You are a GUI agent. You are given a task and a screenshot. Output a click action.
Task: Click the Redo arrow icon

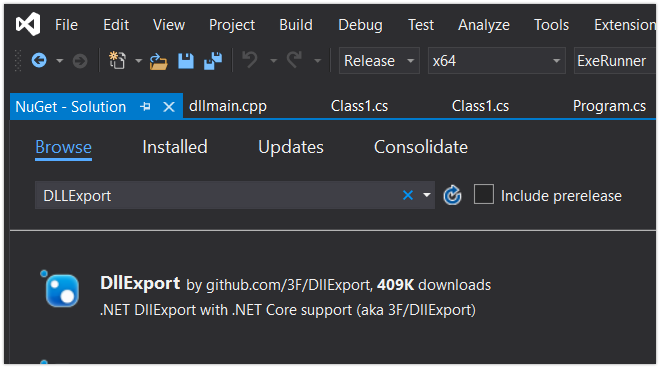pos(294,60)
